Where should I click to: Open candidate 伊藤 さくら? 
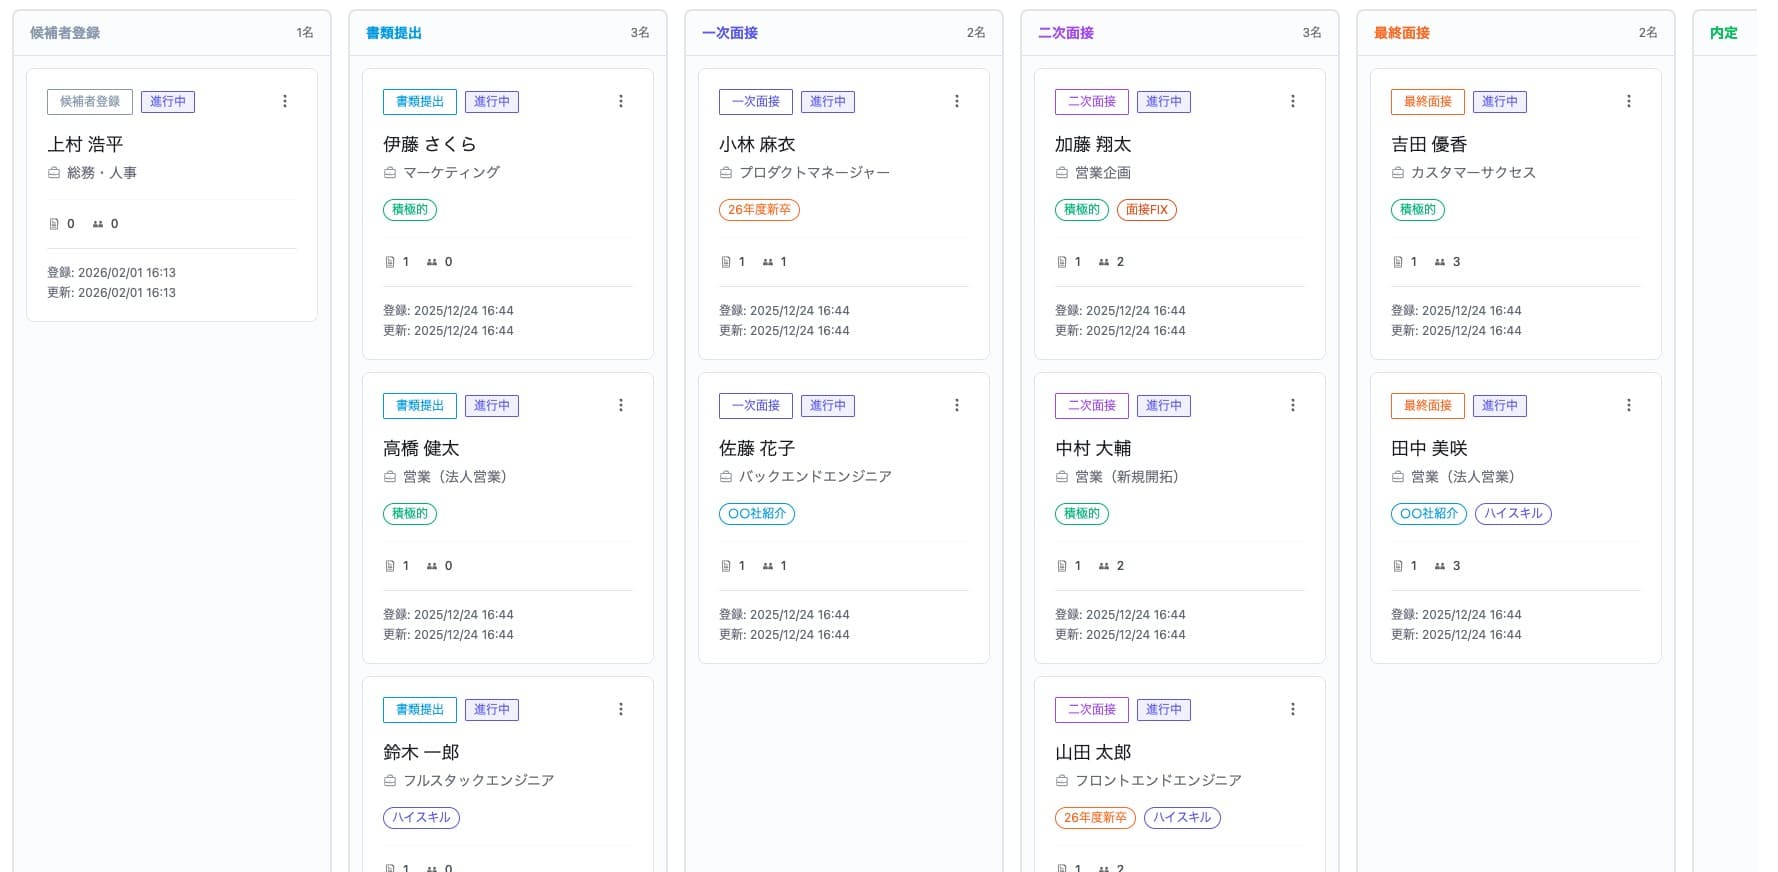(430, 144)
